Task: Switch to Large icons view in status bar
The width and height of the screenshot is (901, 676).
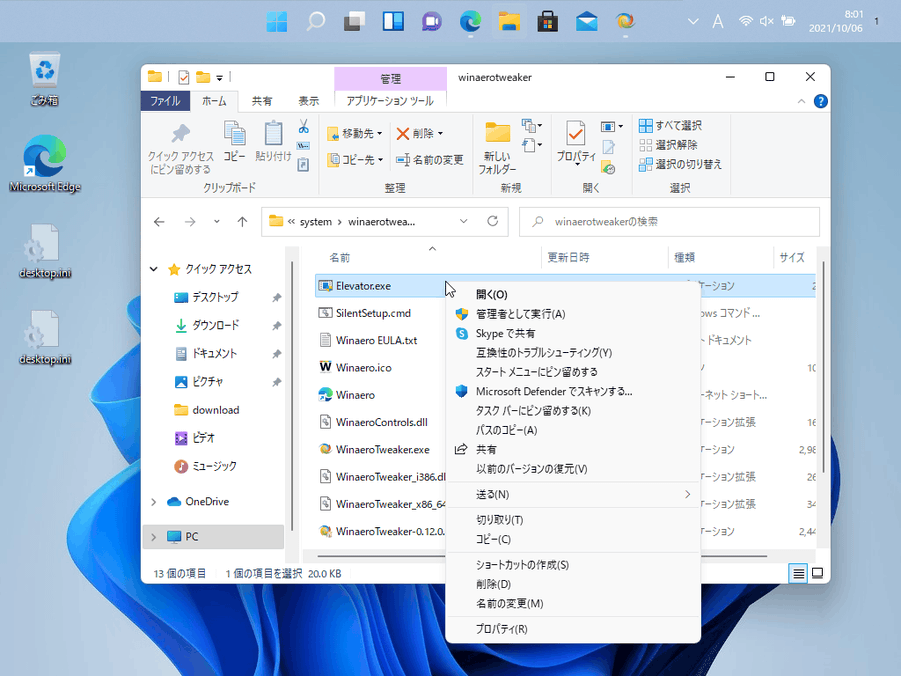Action: point(817,573)
